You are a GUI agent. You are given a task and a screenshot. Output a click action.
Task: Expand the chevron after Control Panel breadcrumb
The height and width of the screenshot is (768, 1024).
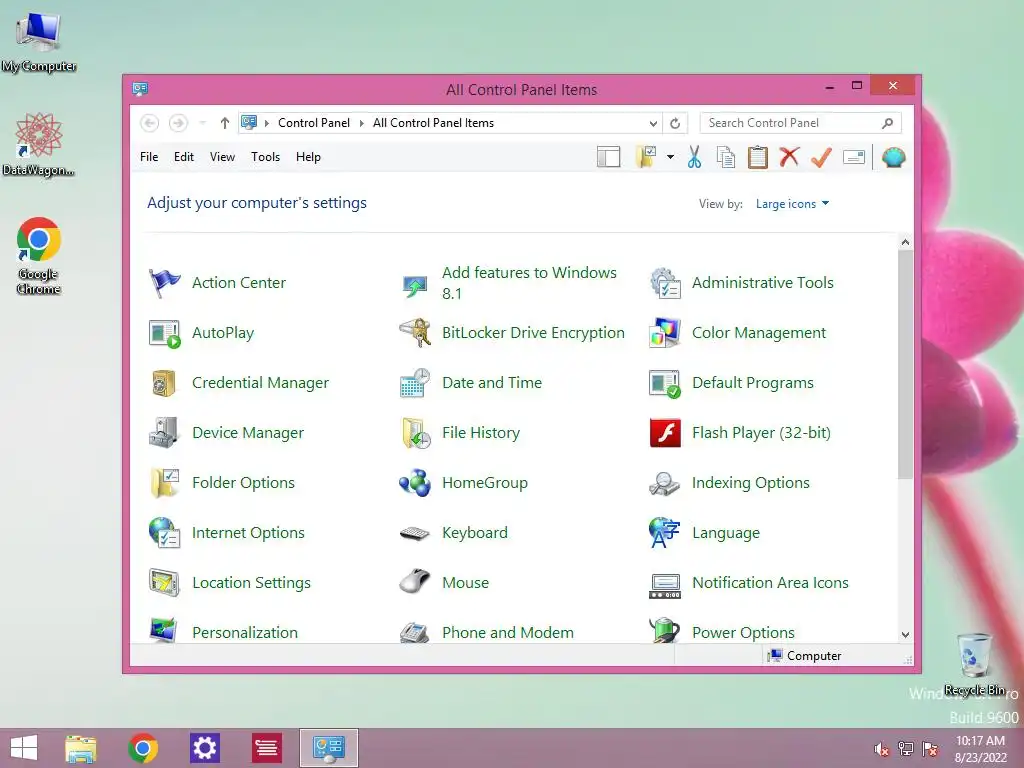362,123
